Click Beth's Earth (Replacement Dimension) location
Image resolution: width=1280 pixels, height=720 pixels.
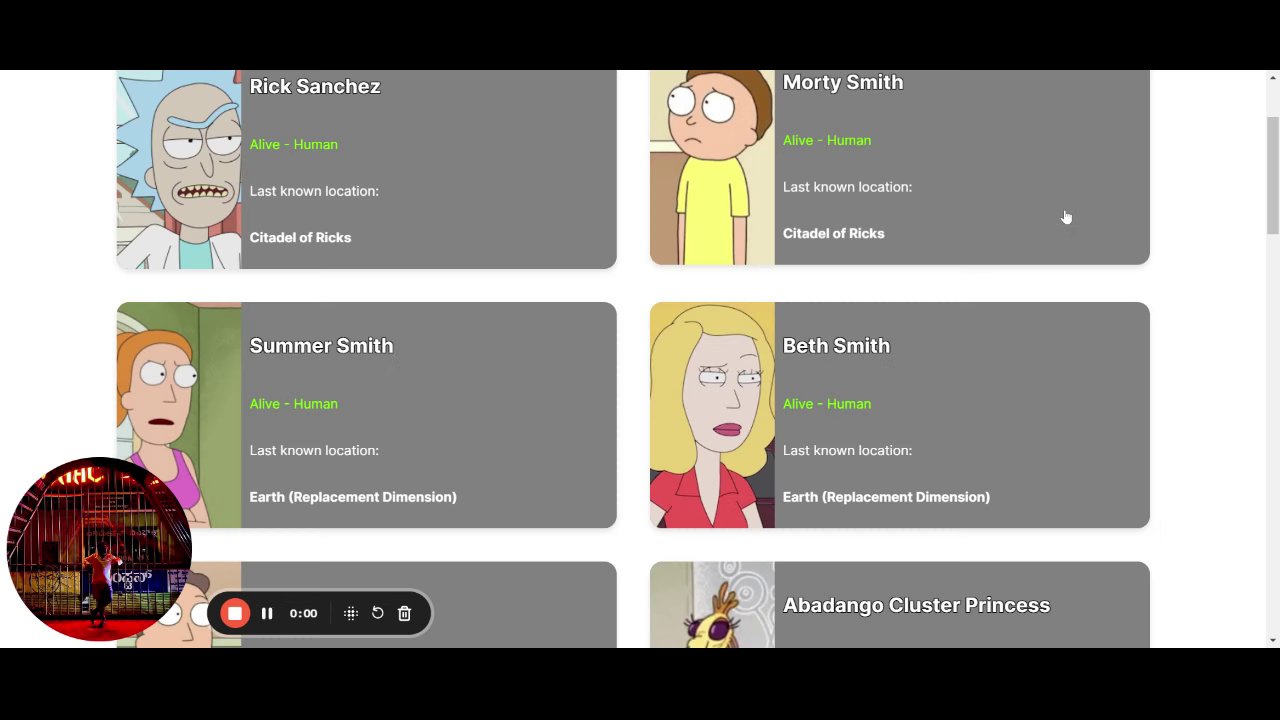pyautogui.click(x=886, y=497)
